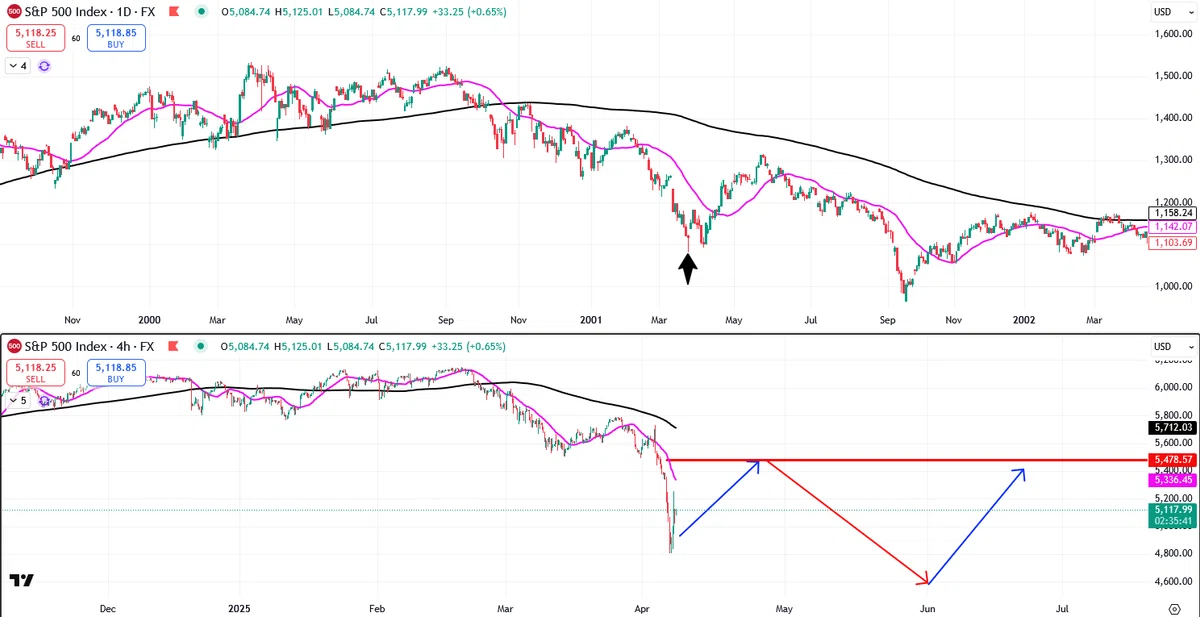Click the 2001 year label on the 1D time axis
Viewport: 1200px width, 617px height.
click(590, 320)
